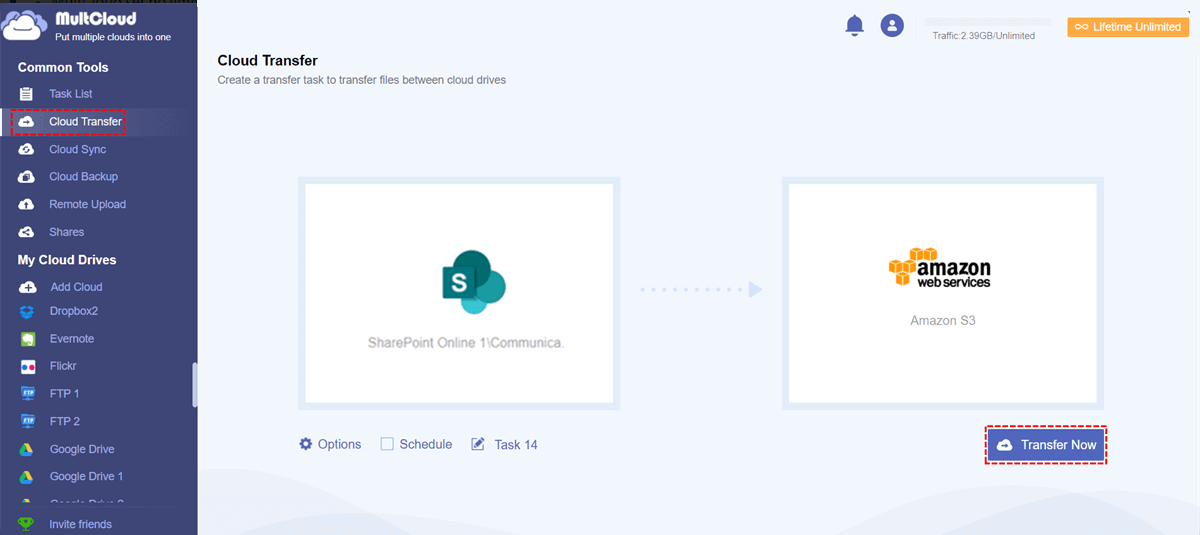Screen dimensions: 1200x535
Task: Click the Google Drive triangle icon
Action: [27, 449]
